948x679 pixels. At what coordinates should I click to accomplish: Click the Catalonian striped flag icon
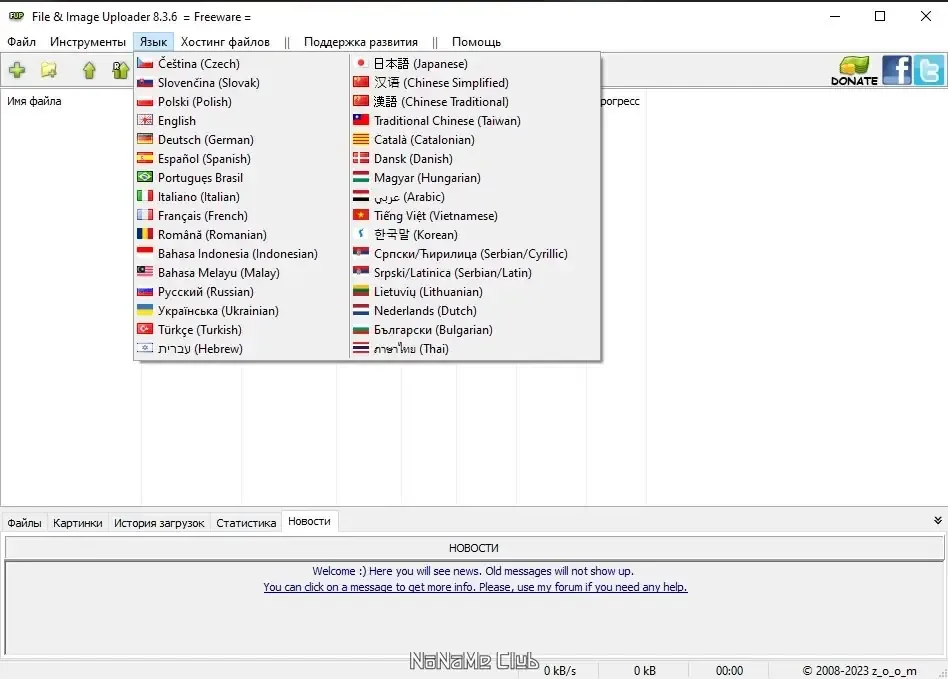[361, 139]
